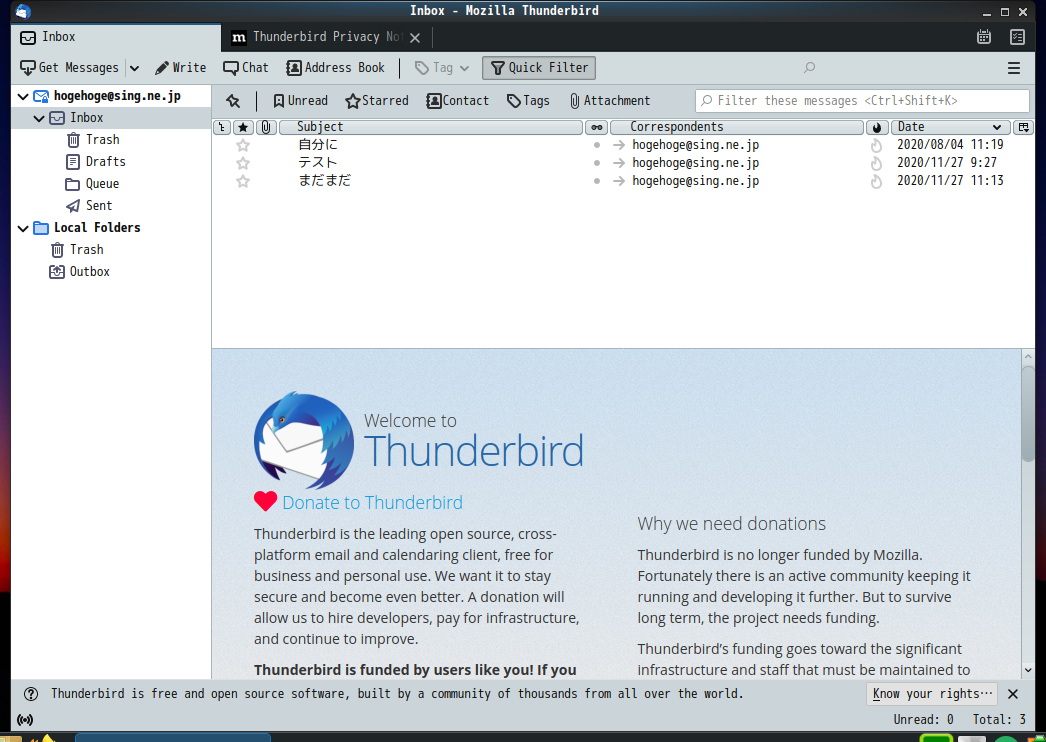Select Local Folders
Image resolution: width=1046 pixels, height=742 pixels.
coord(97,228)
